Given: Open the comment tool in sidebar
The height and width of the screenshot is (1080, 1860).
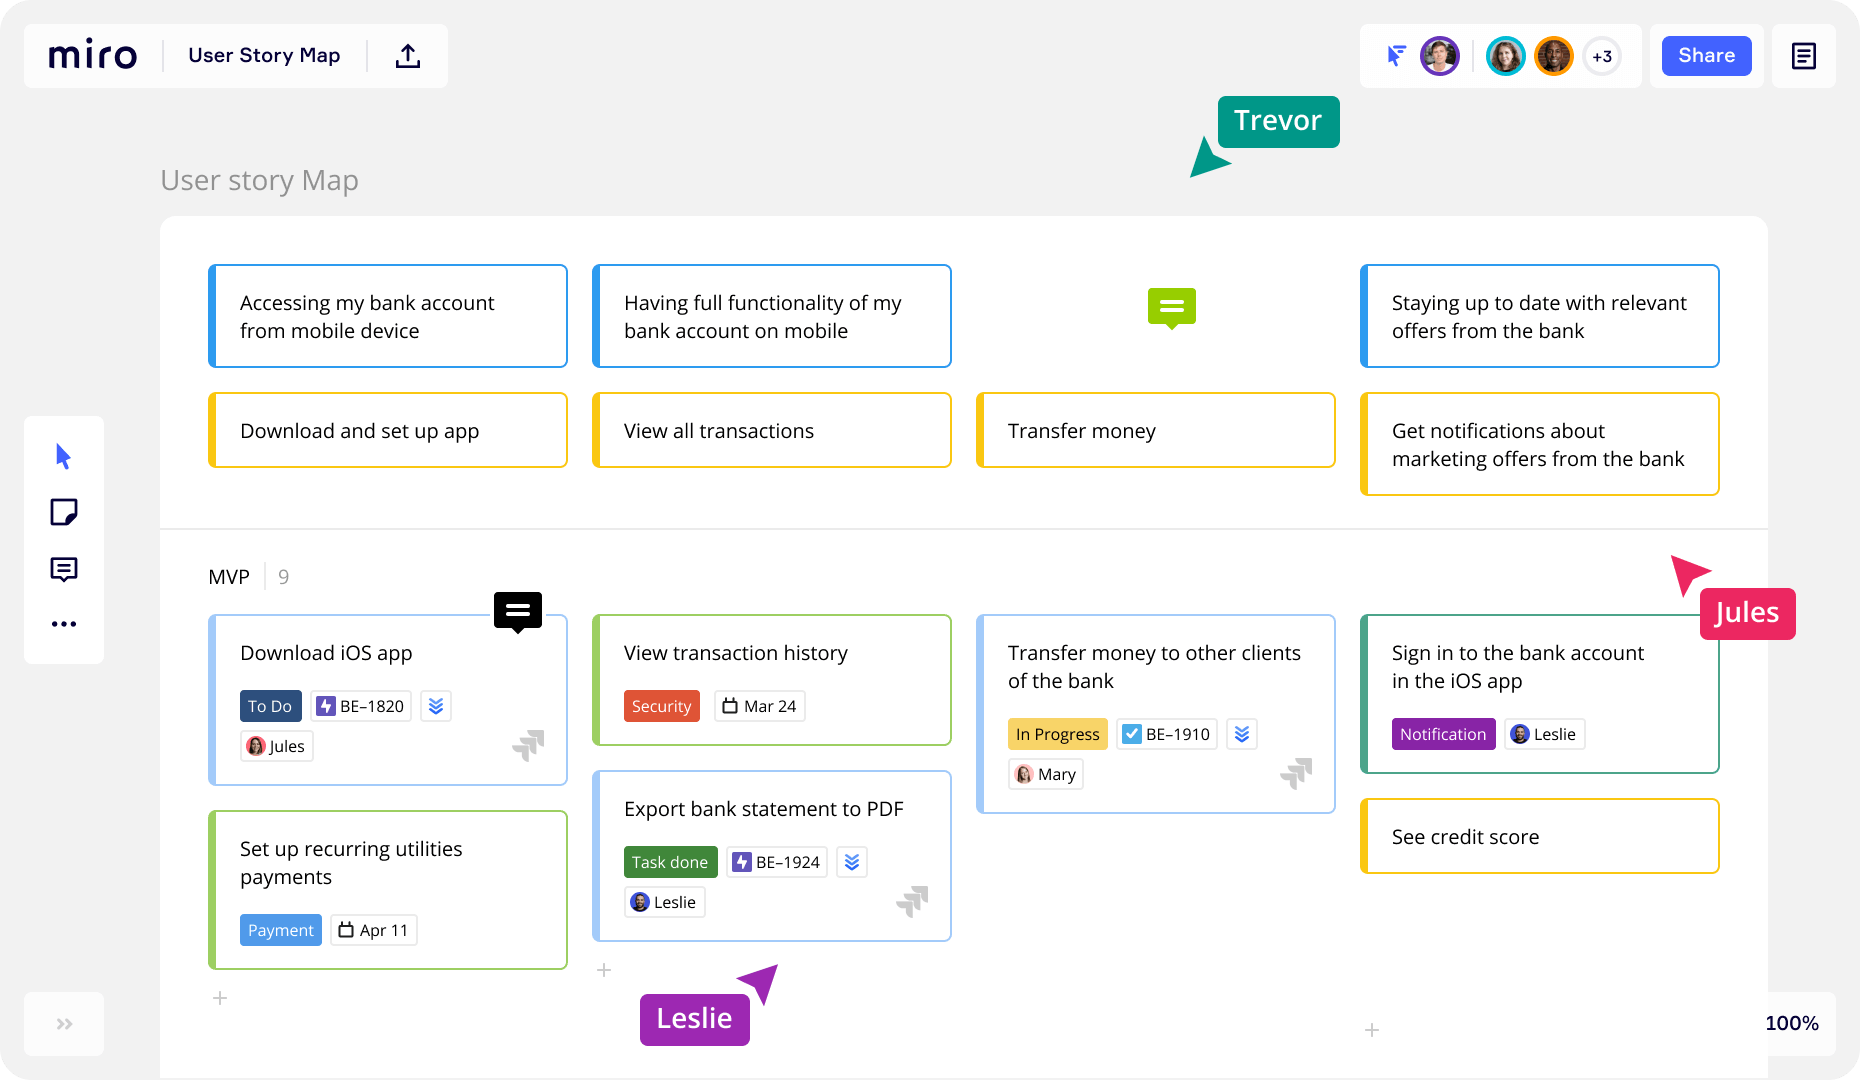Looking at the screenshot, I should coord(63,569).
